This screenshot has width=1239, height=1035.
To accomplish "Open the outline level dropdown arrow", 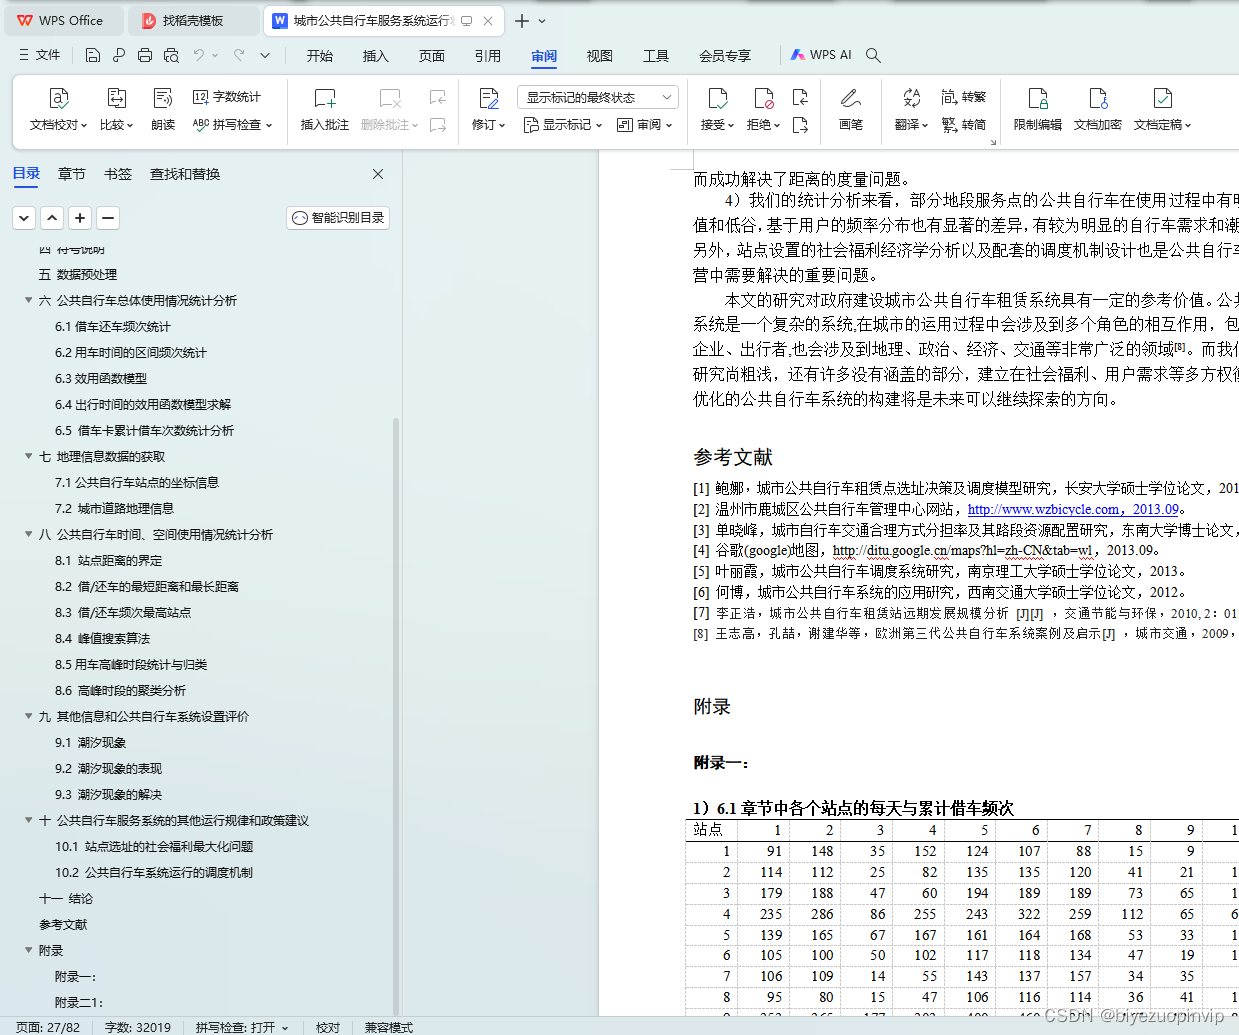I will [25, 217].
